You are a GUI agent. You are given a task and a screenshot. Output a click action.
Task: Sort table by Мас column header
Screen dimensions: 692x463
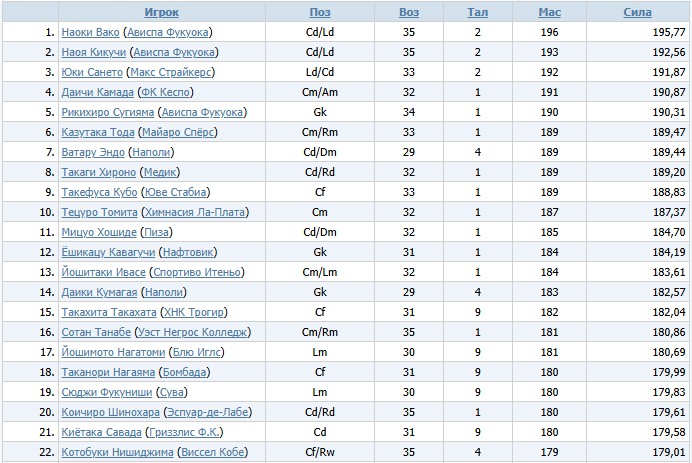[549, 13]
